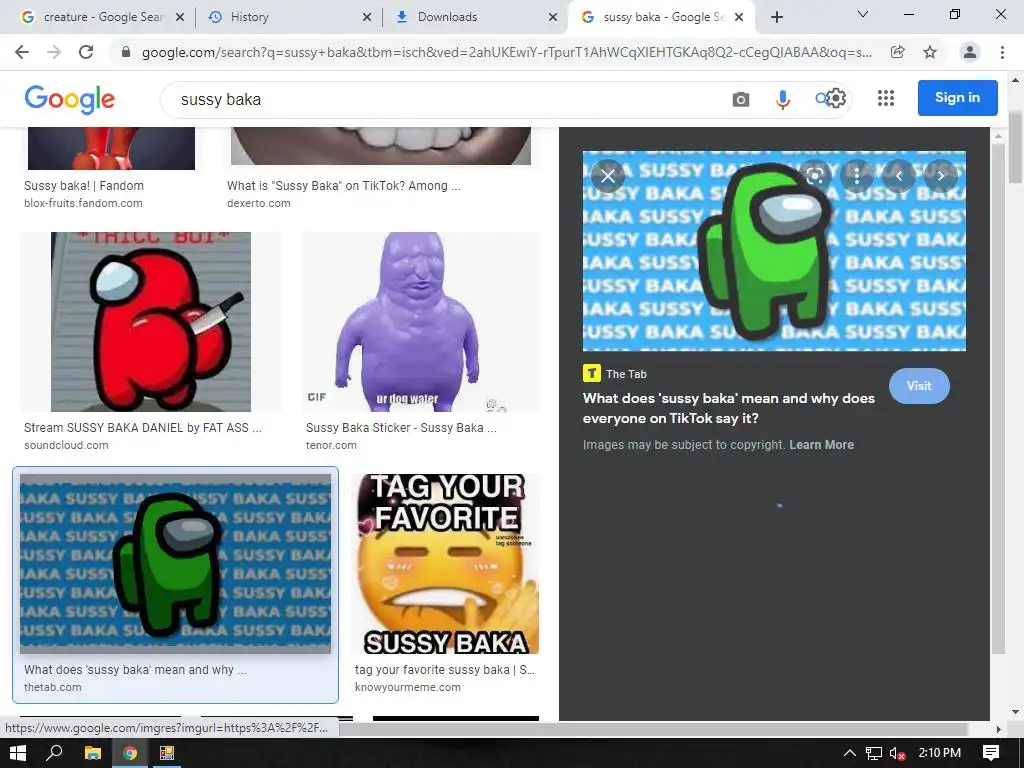Viewport: 1024px width, 768px height.
Task: Open the Windows Start menu
Action: [x=18, y=753]
